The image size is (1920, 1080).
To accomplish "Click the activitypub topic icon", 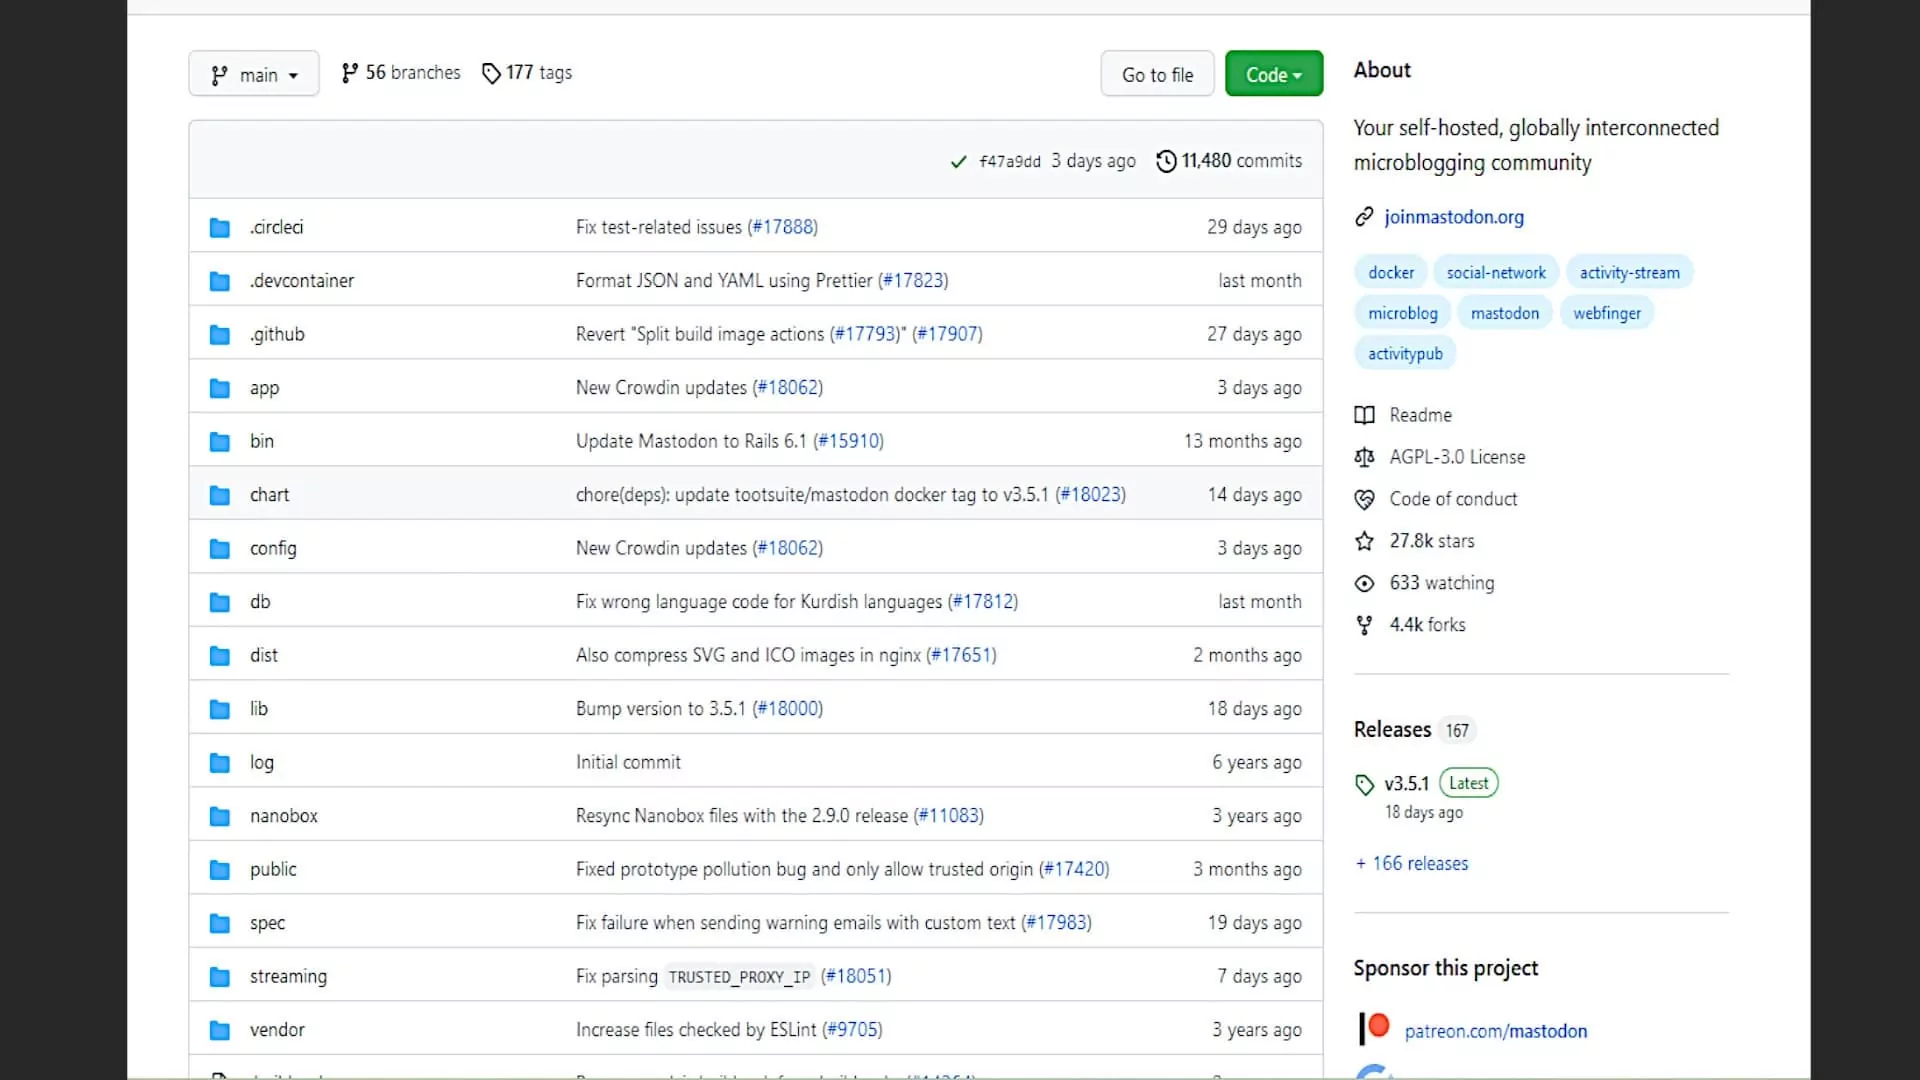I will pyautogui.click(x=1403, y=352).
